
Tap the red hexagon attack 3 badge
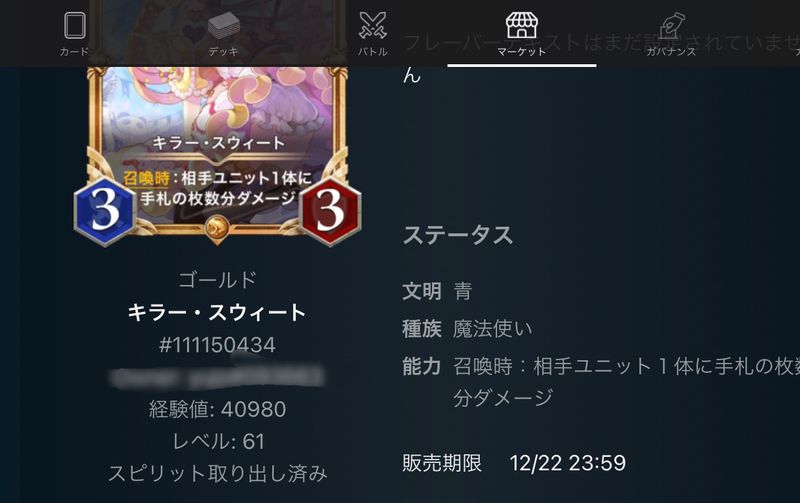pos(331,211)
